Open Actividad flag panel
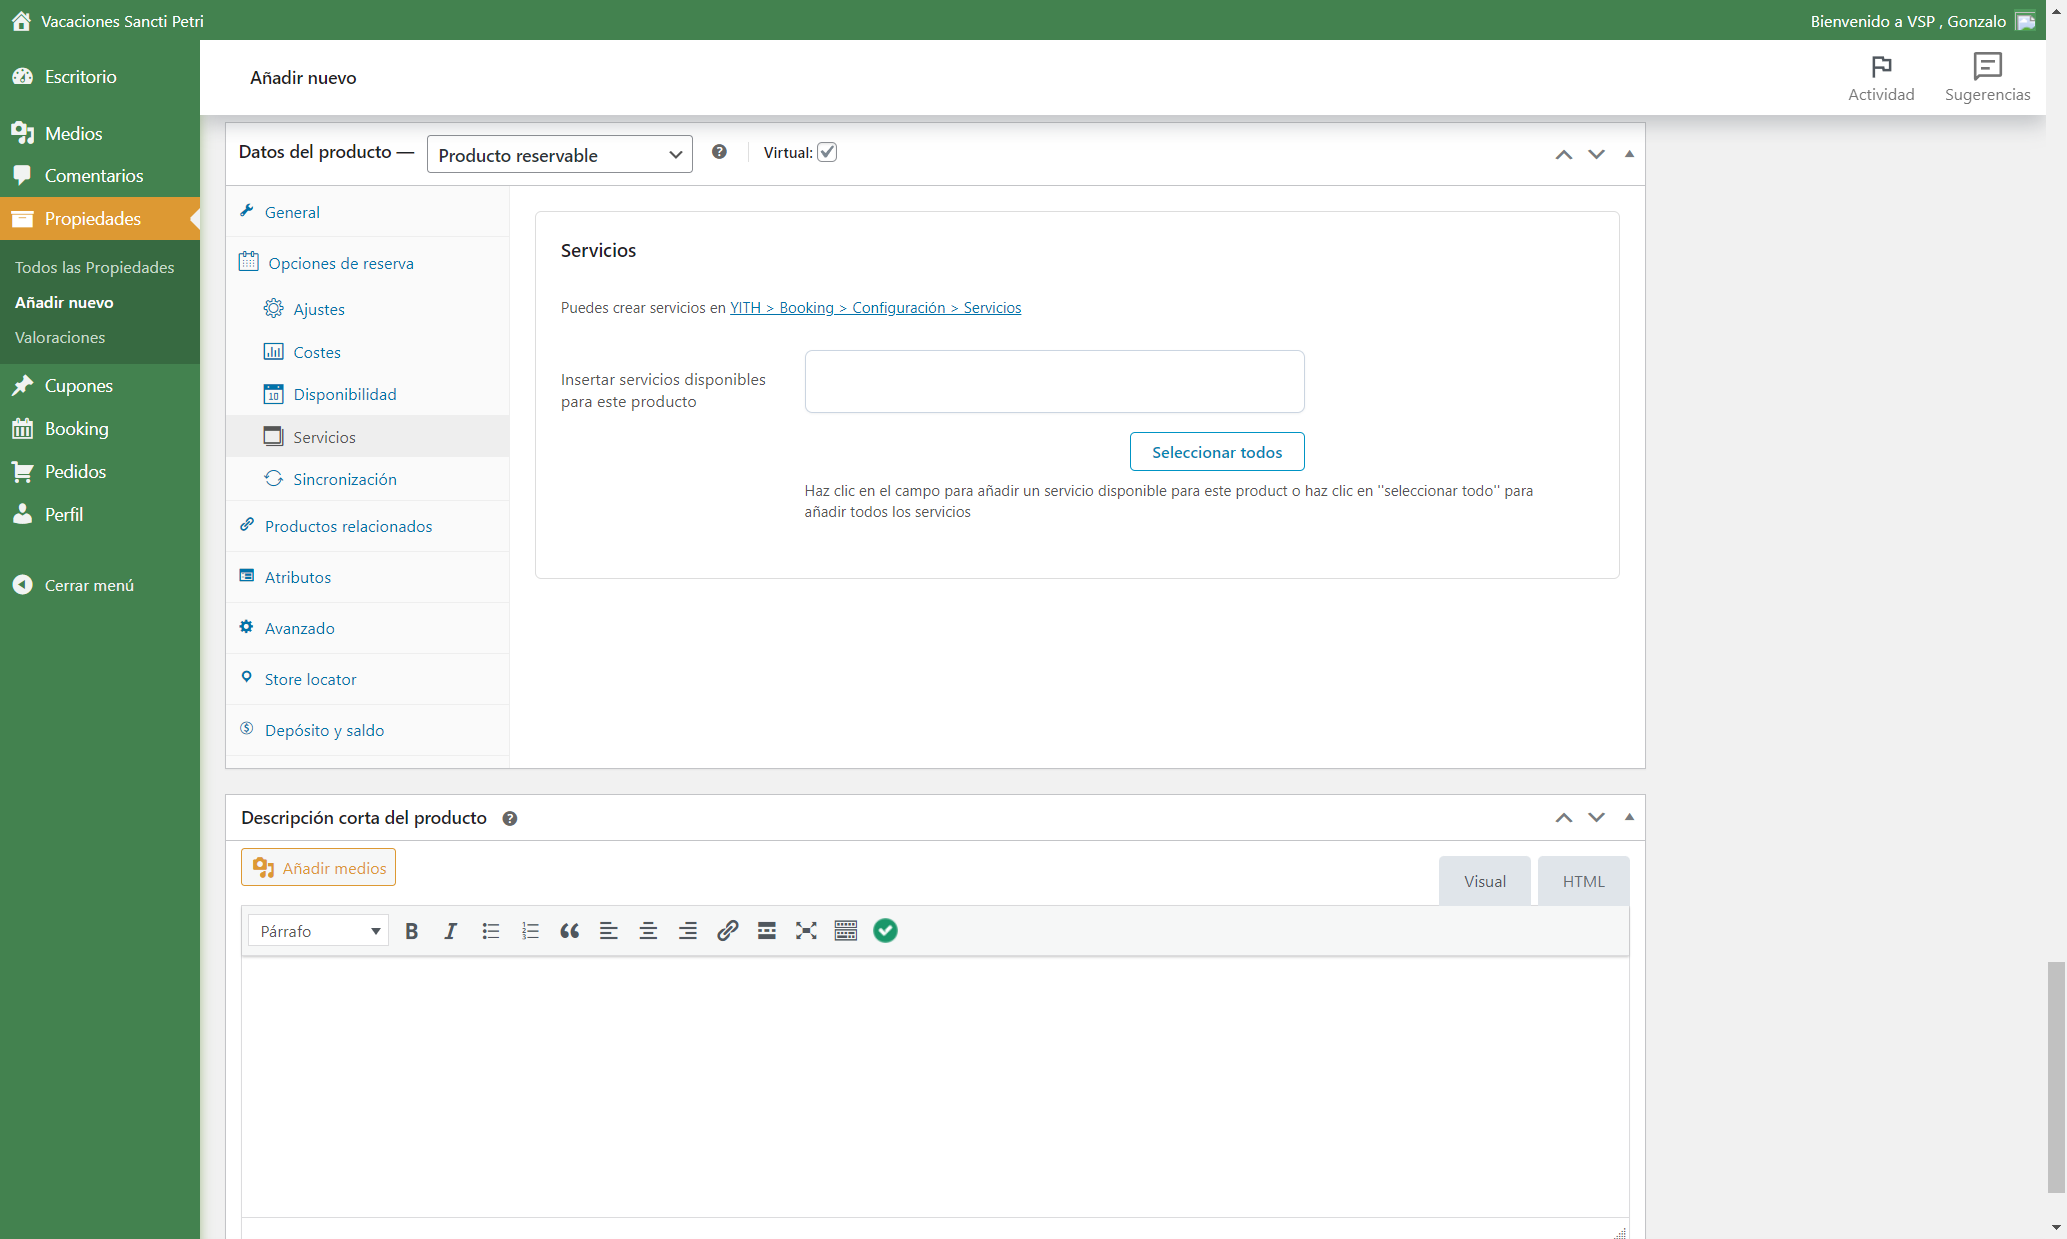The image size is (2067, 1239). (x=1881, y=78)
